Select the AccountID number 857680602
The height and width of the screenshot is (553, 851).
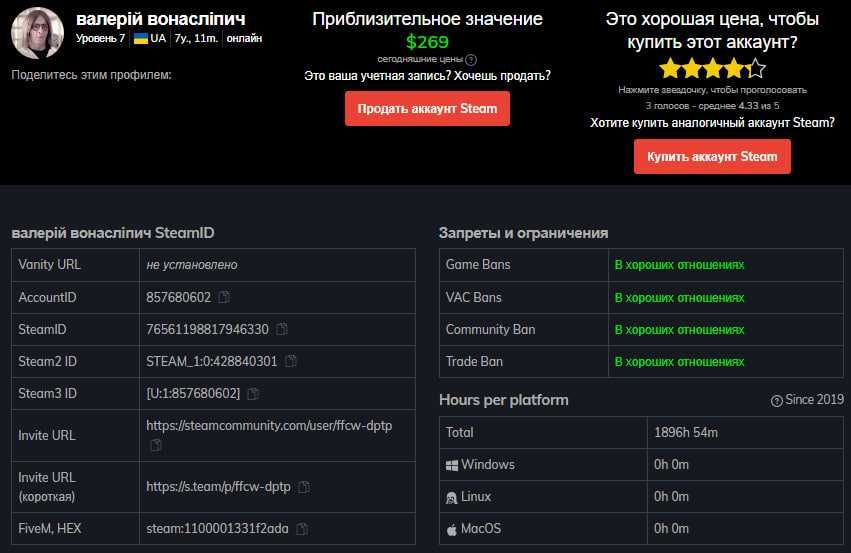click(178, 297)
